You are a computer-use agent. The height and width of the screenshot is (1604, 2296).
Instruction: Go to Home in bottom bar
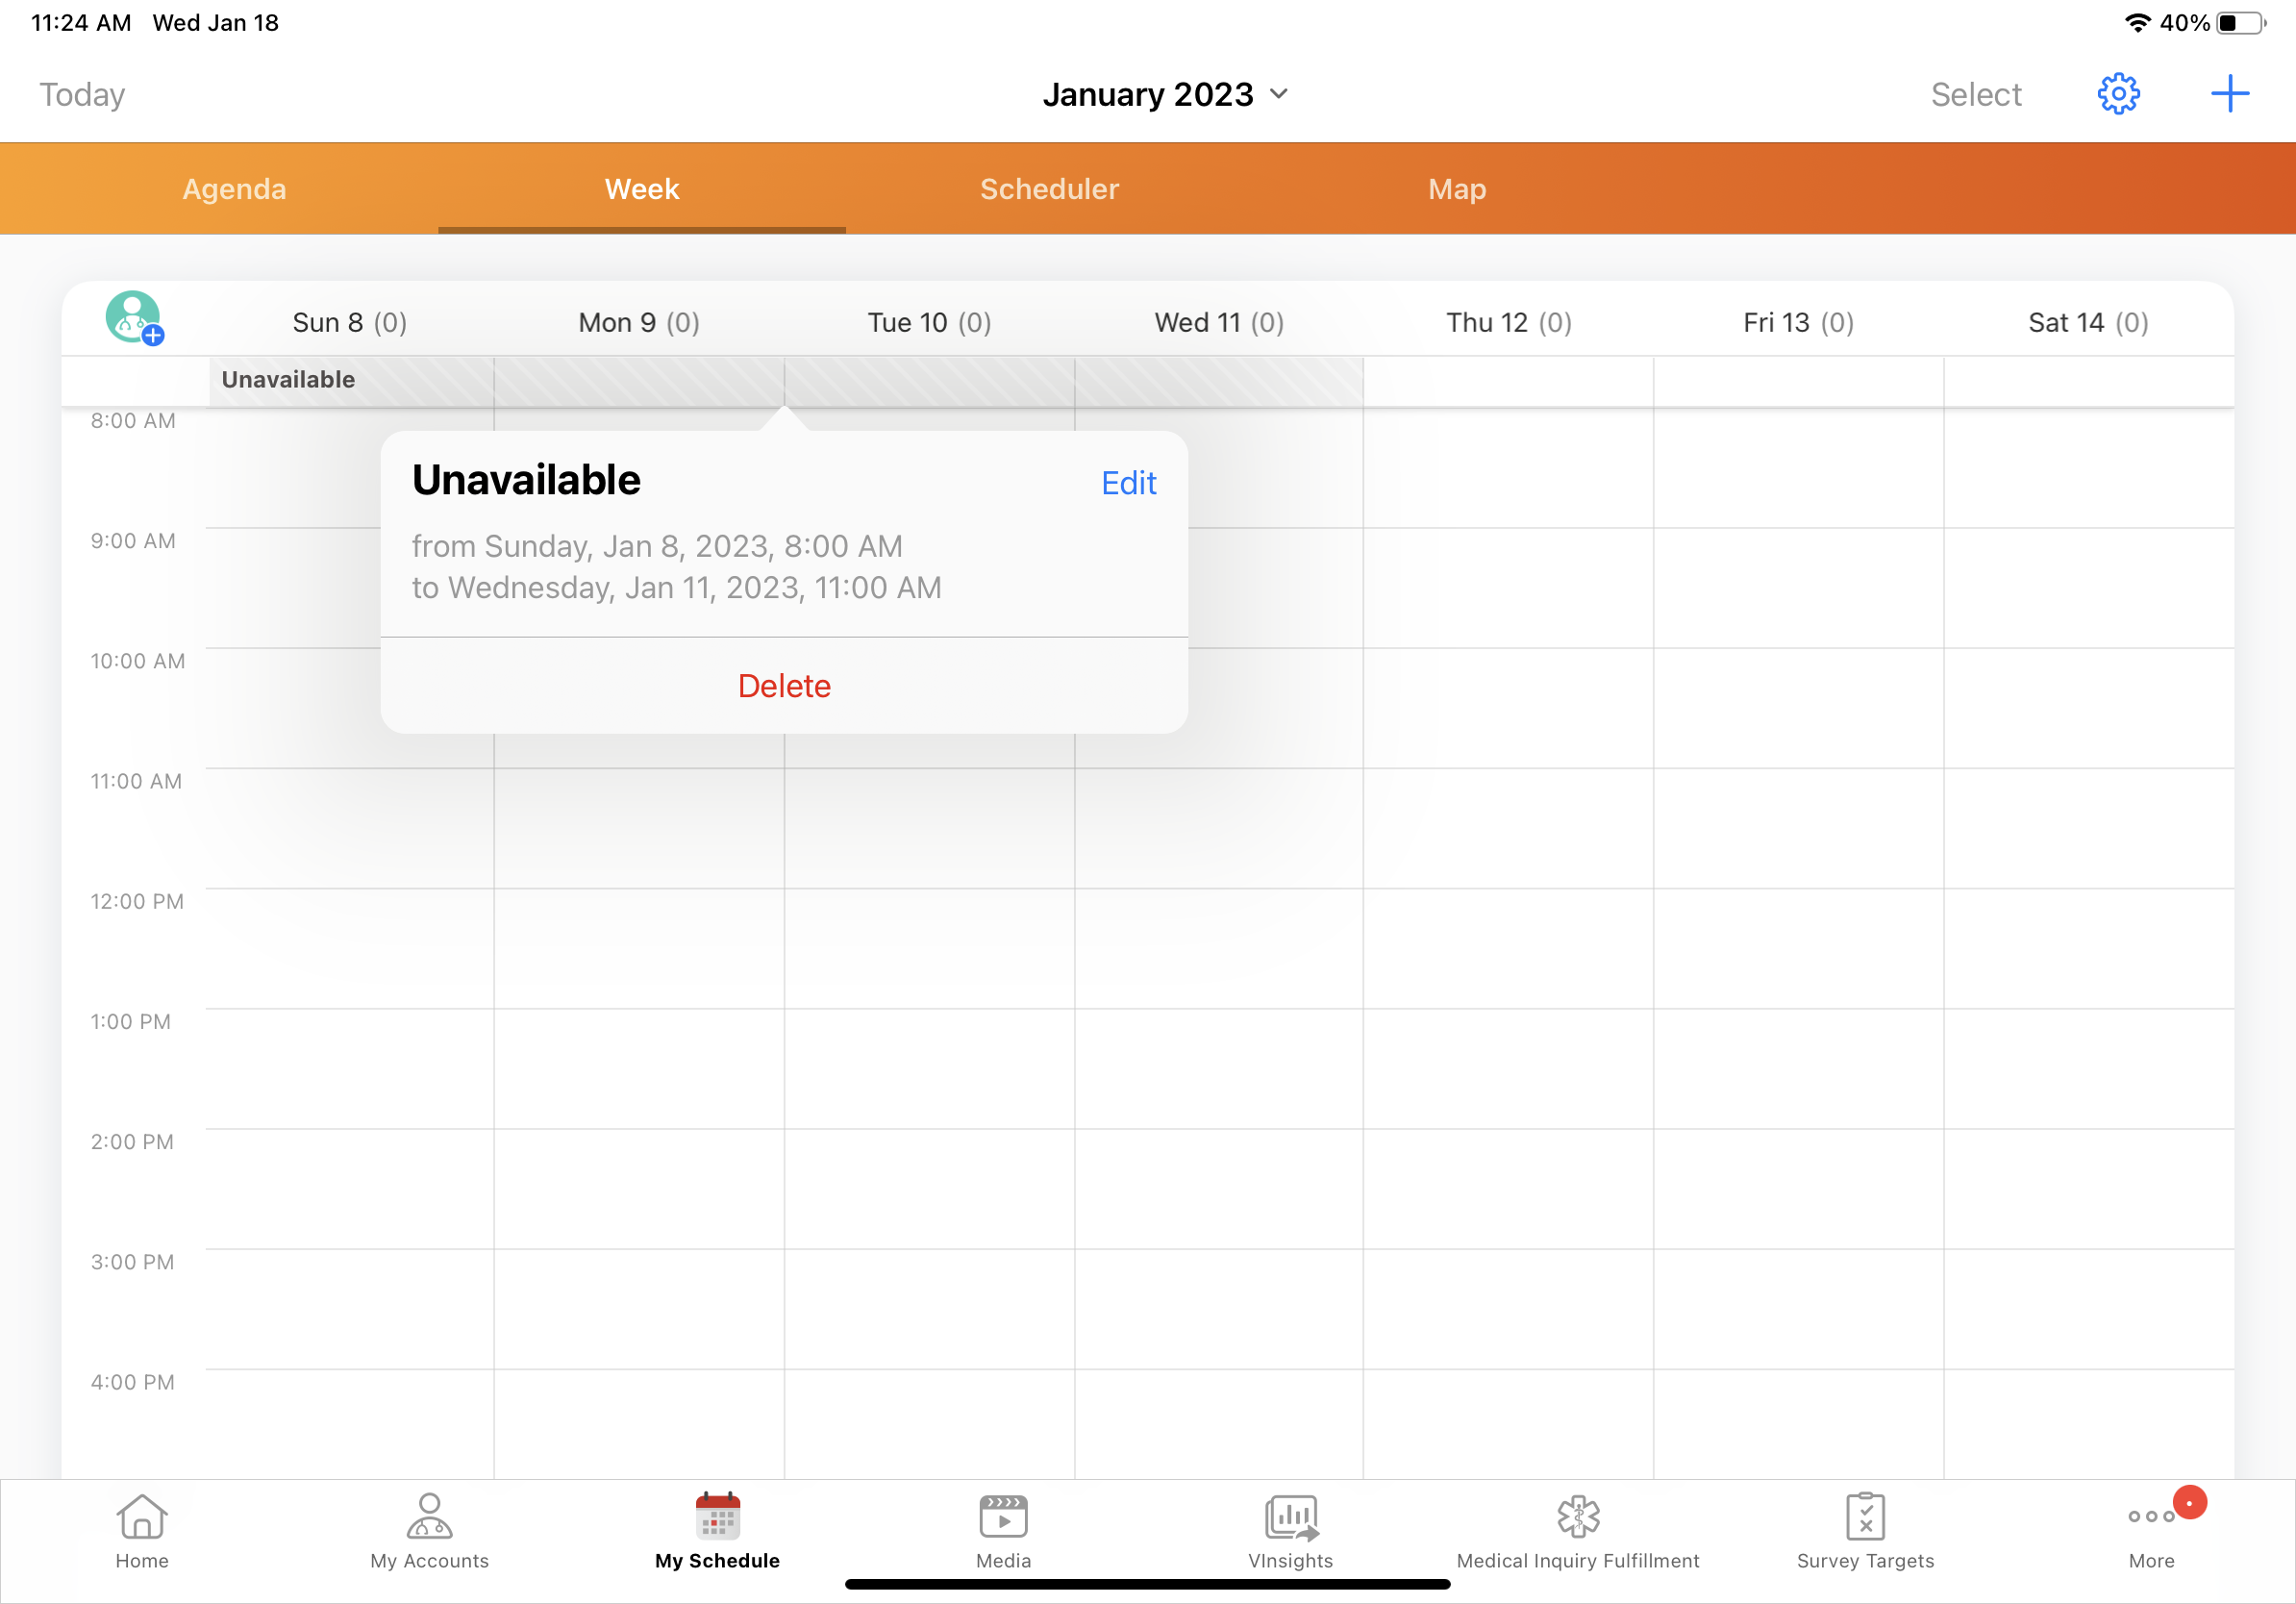(x=142, y=1530)
